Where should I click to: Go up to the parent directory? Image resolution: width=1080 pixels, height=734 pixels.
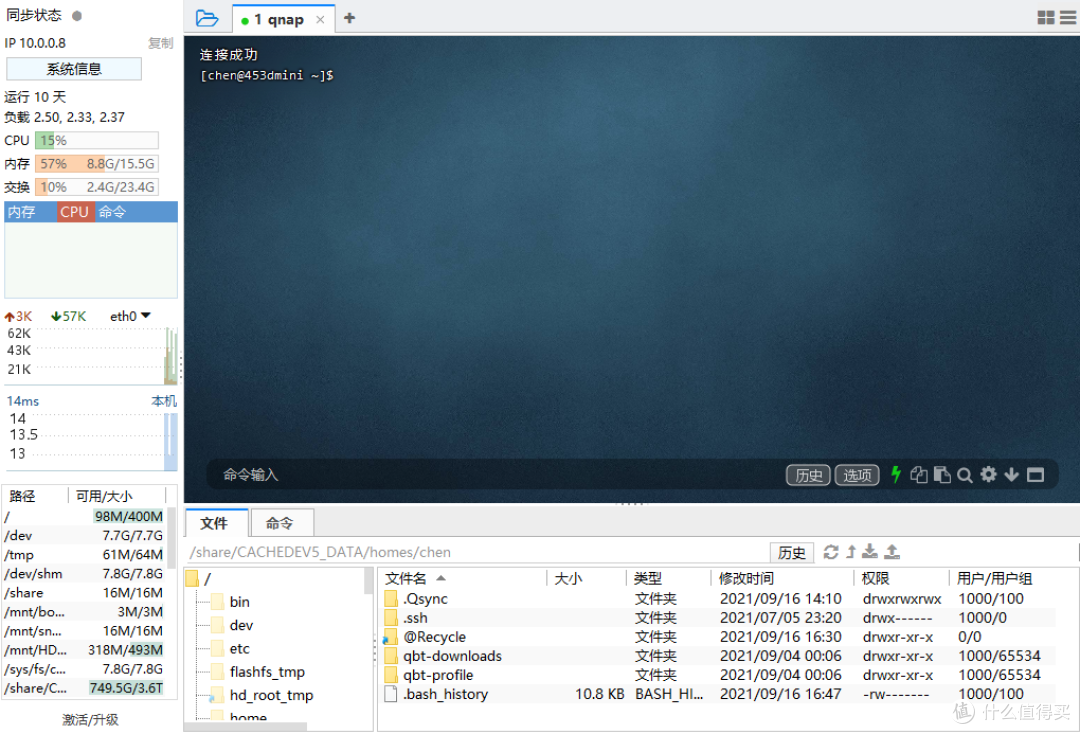click(x=851, y=552)
